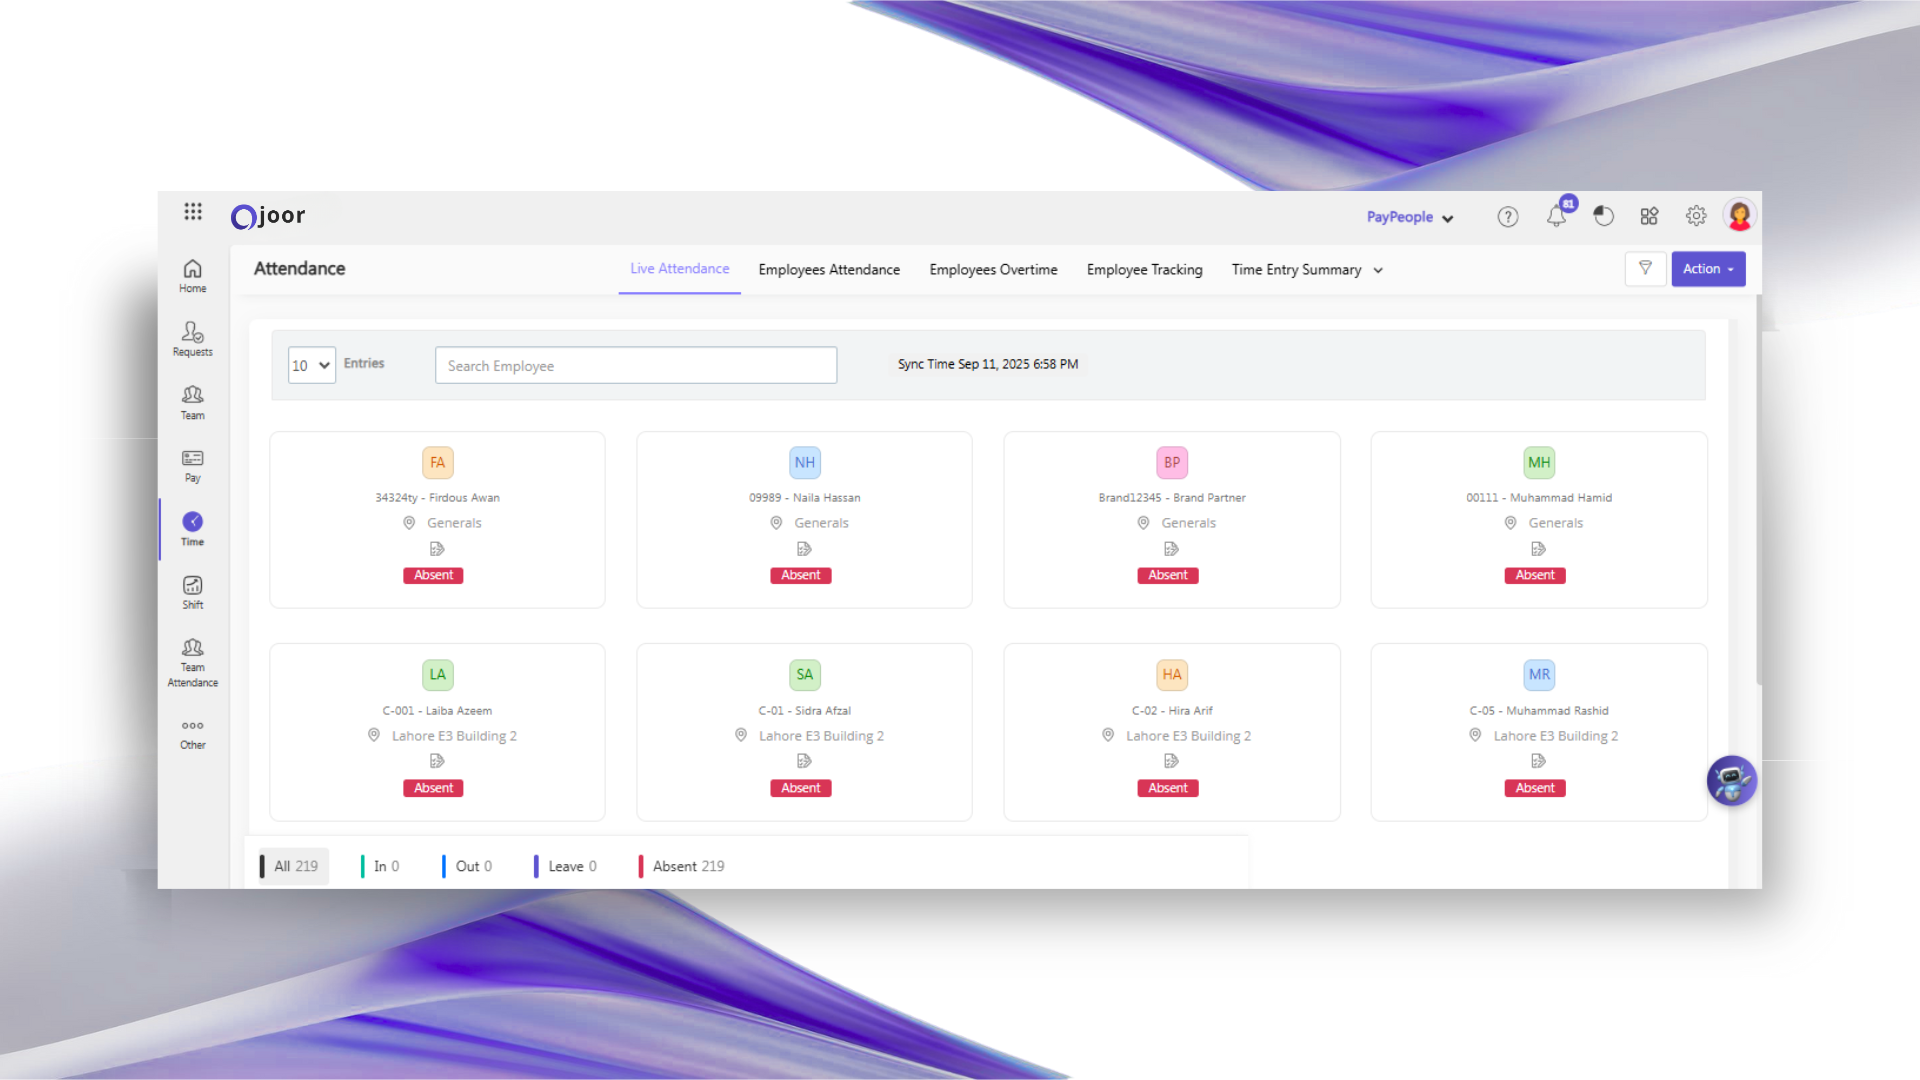Open the app grid launcher icon

point(193,211)
